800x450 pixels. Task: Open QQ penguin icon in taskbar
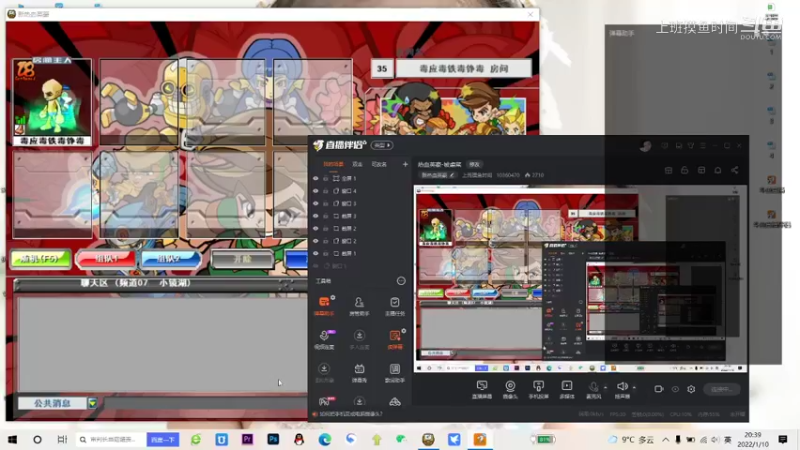coord(299,439)
